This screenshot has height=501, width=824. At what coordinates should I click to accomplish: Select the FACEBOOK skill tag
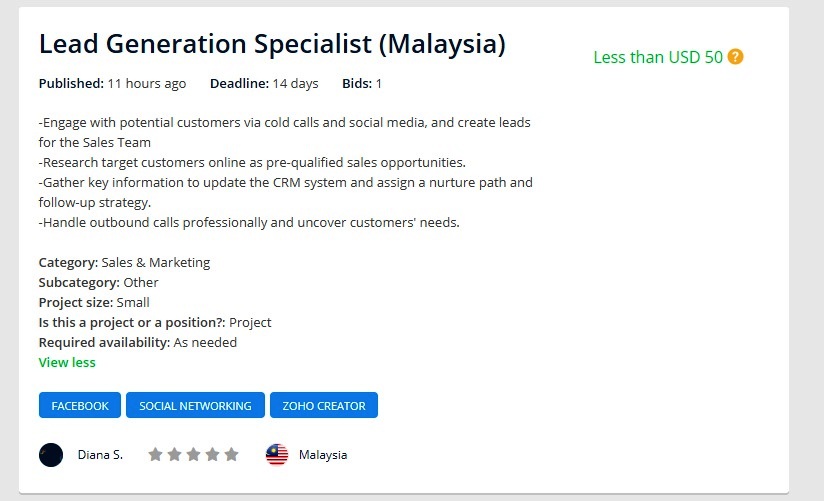pyautogui.click(x=80, y=406)
